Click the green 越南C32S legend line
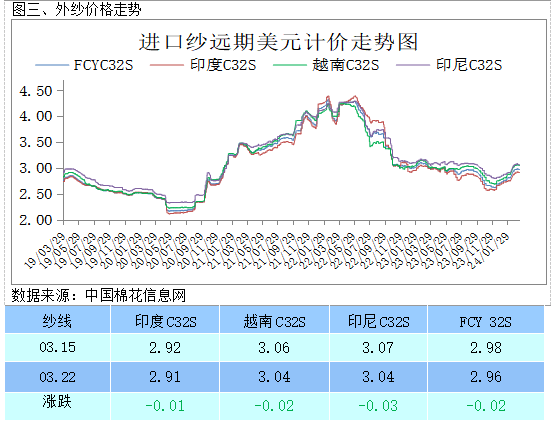557x425 pixels. click(x=289, y=65)
